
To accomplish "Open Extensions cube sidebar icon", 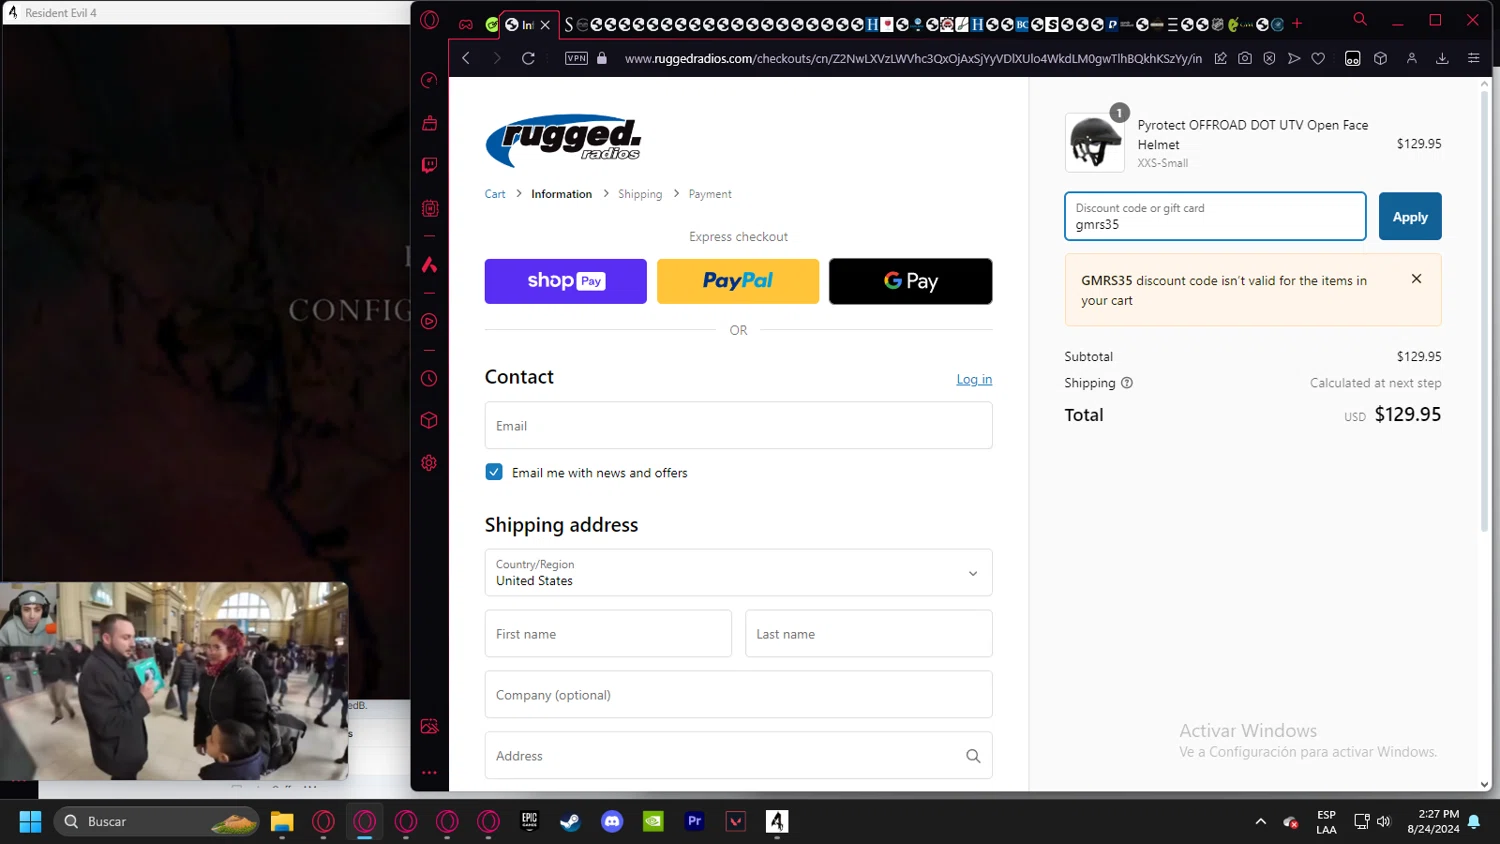I will click(x=430, y=420).
